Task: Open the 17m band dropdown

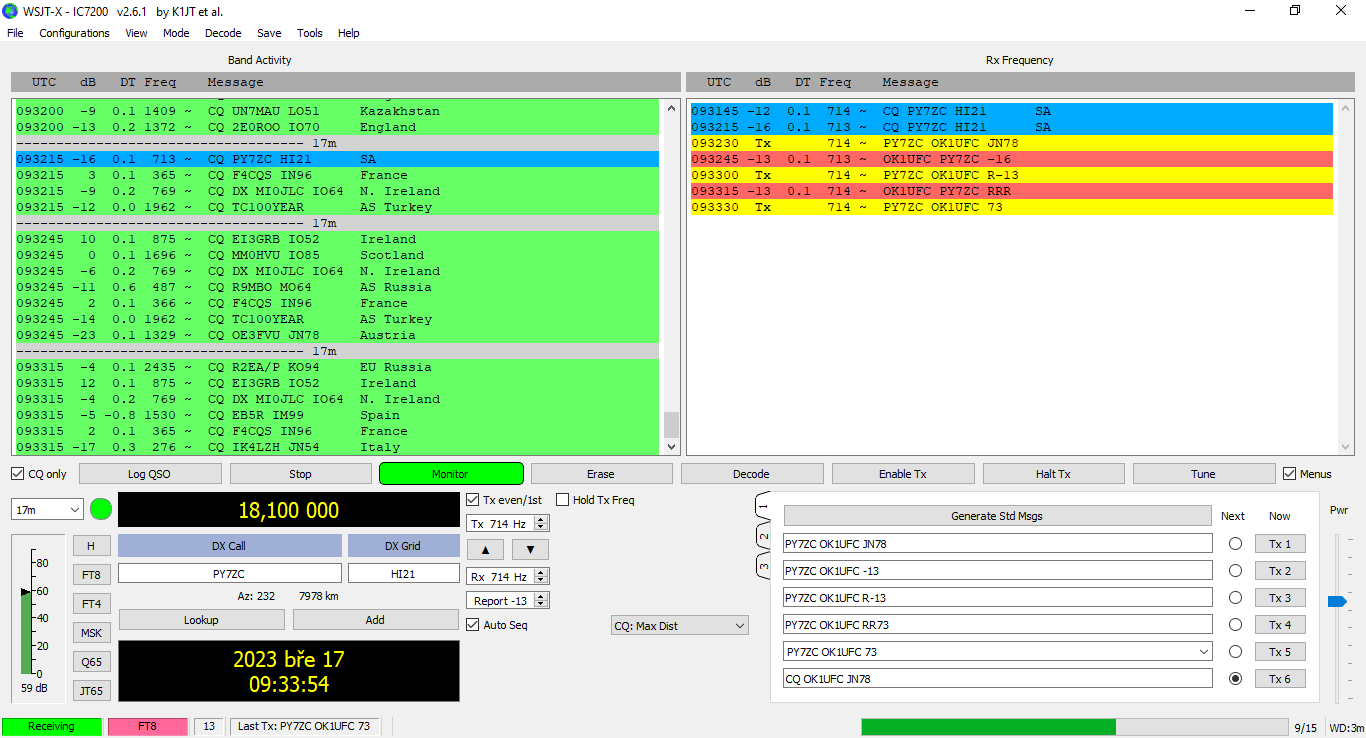Action: tap(47, 510)
